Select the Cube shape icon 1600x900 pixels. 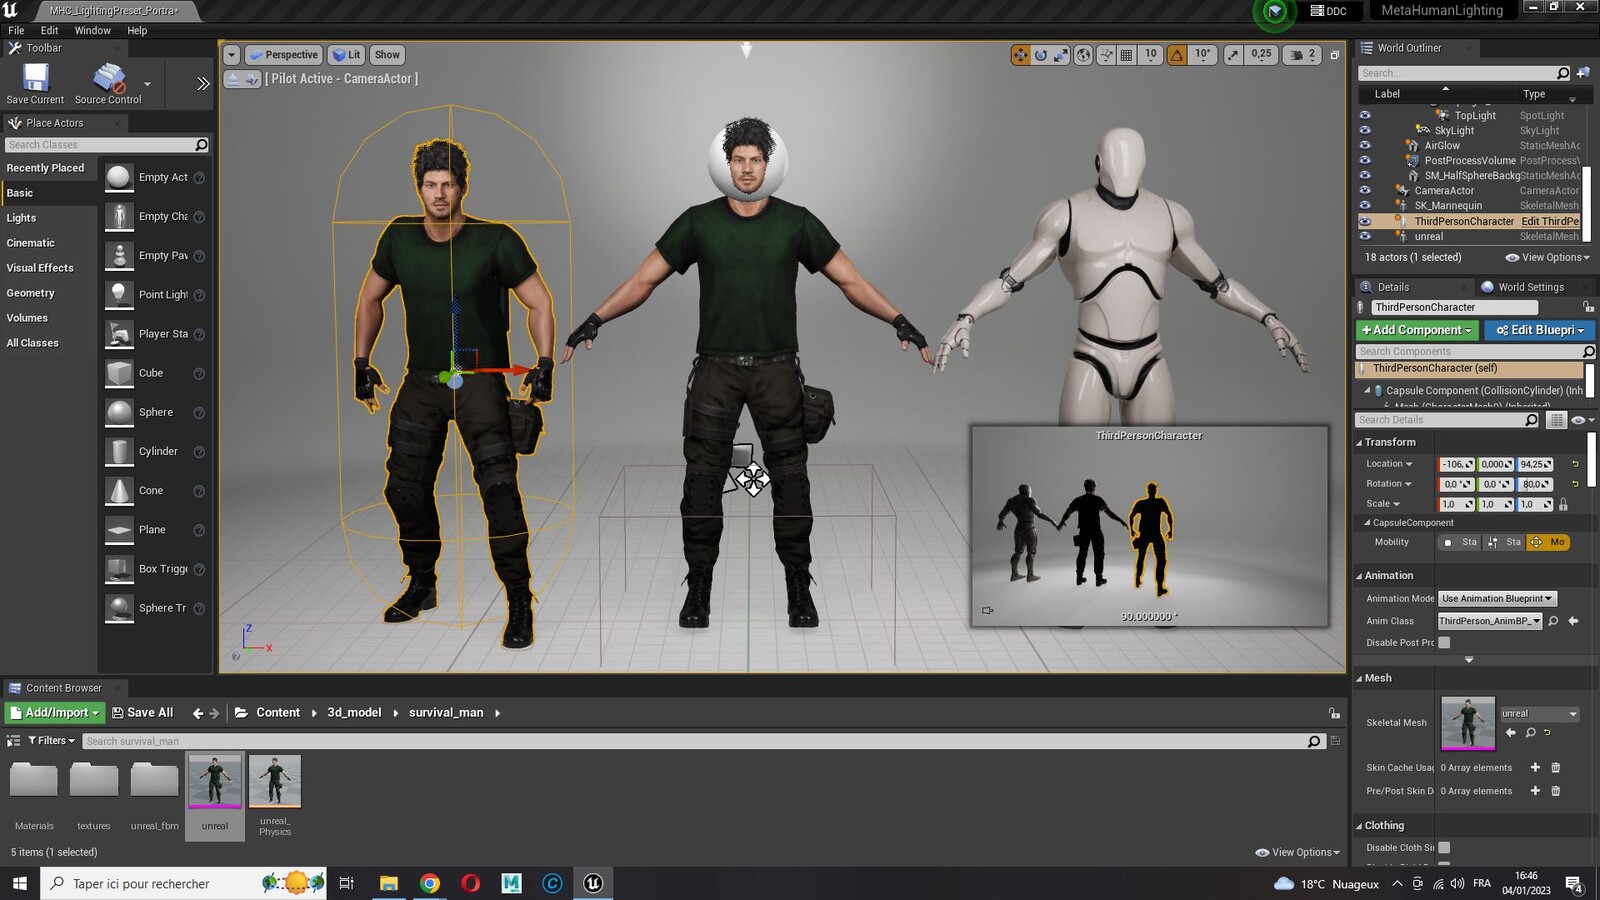click(x=119, y=373)
